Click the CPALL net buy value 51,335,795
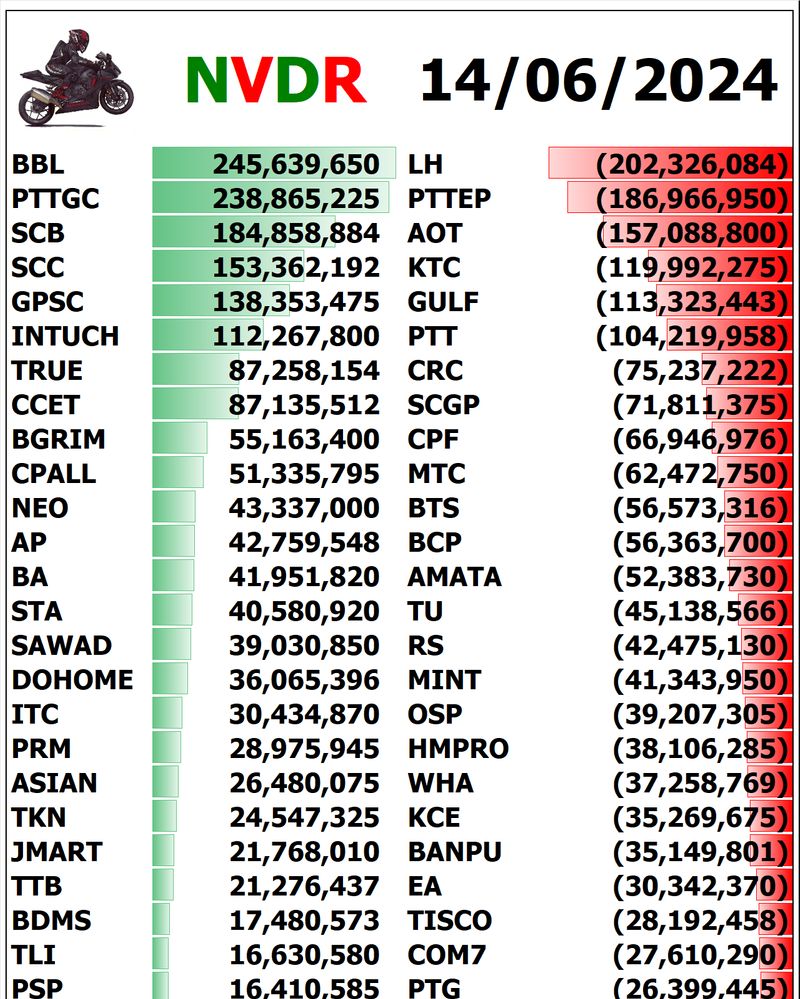This screenshot has width=800, height=999. click(x=304, y=474)
